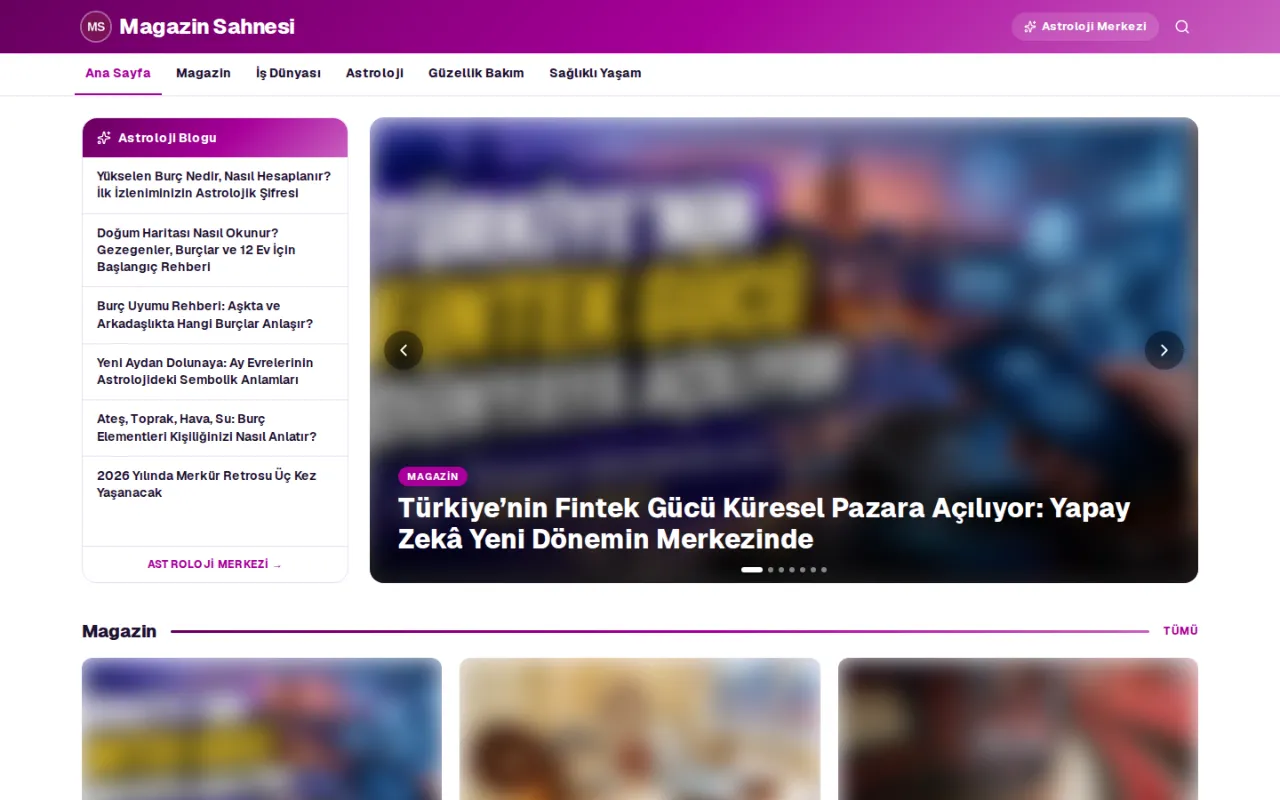Open 2026 Merkür Retrosu article
The width and height of the screenshot is (1280, 800).
(215, 484)
